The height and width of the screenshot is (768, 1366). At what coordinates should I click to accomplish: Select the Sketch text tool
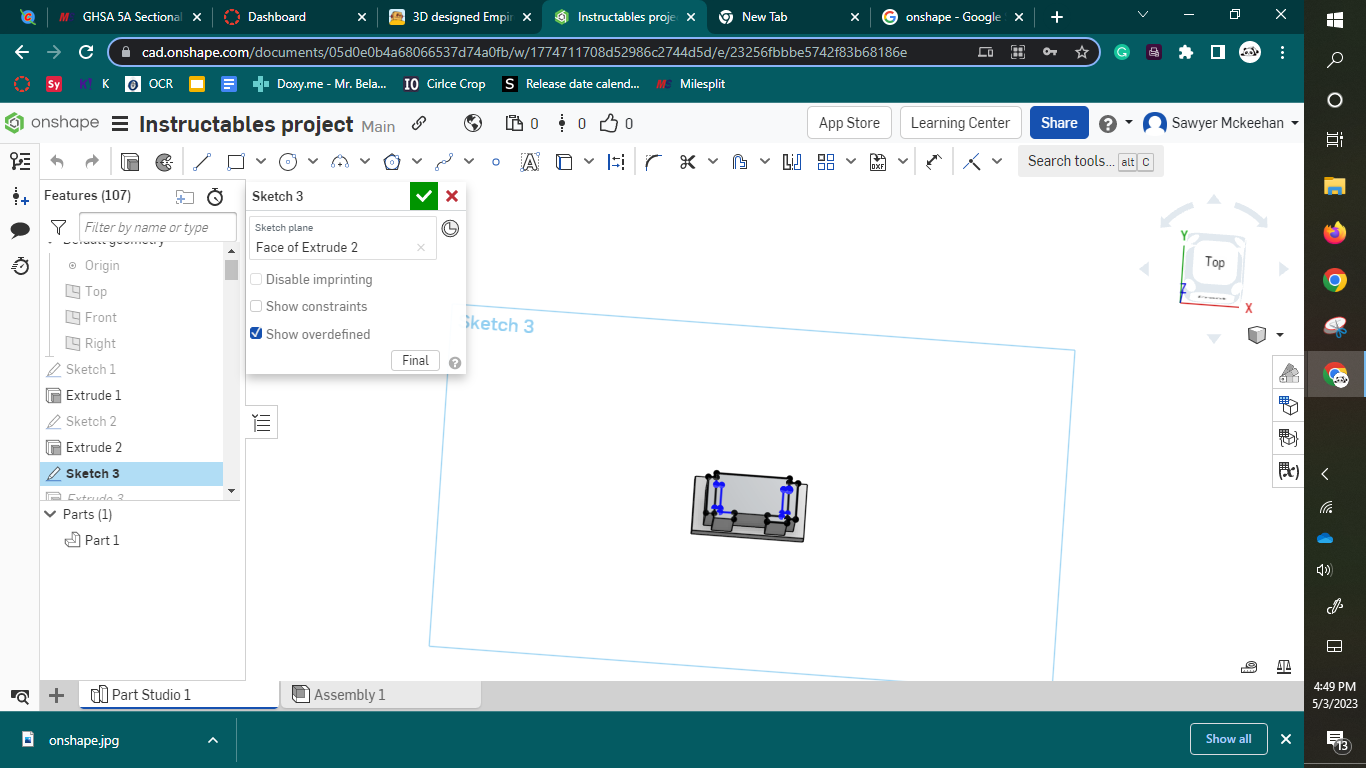click(532, 161)
